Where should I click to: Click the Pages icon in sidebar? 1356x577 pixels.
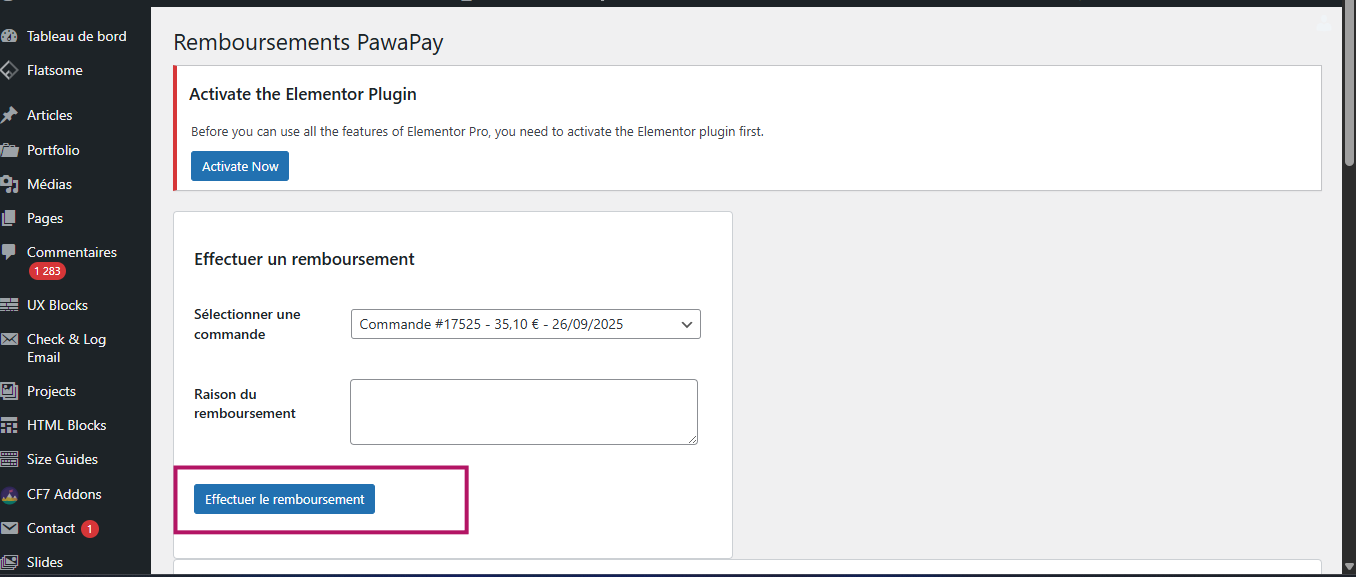(9, 218)
